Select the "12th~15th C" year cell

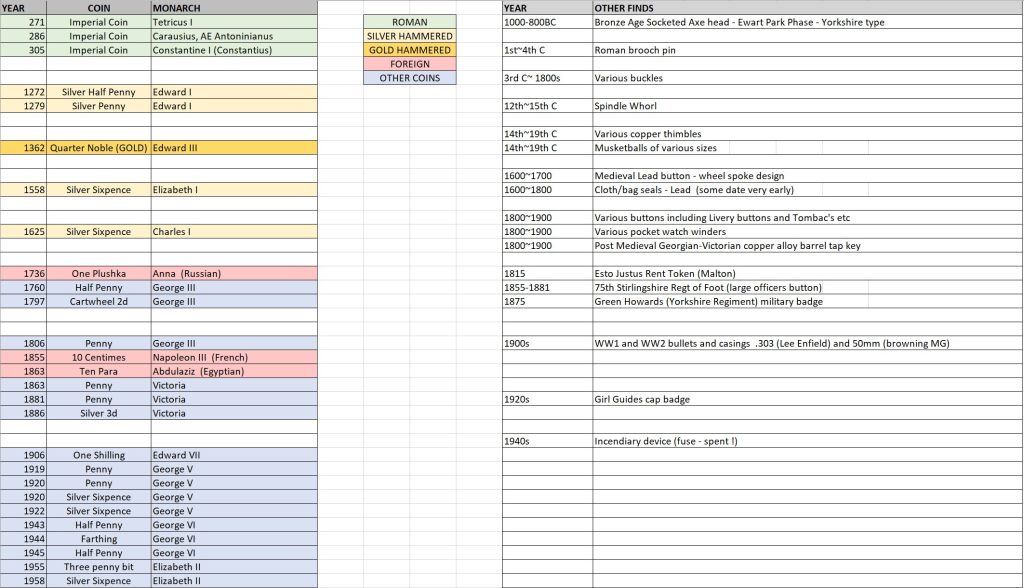pyautogui.click(x=547, y=106)
